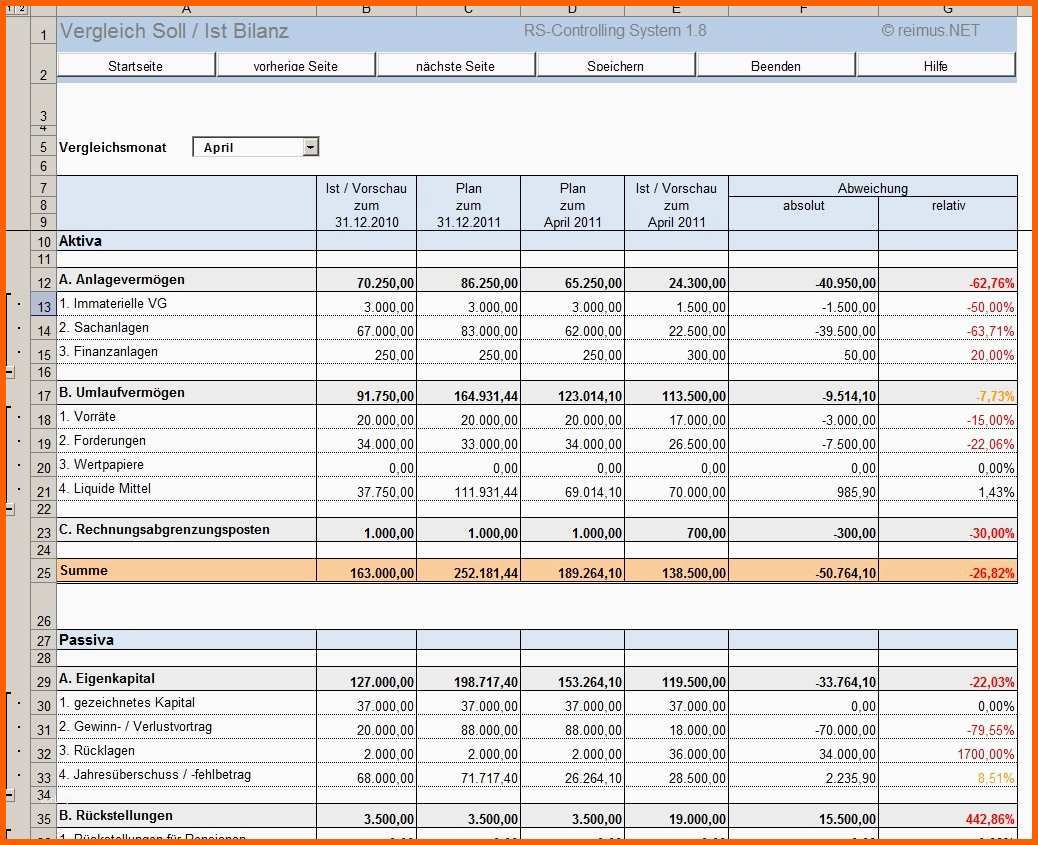Select row header 25
Screen dimensions: 1038x845
[44, 572]
